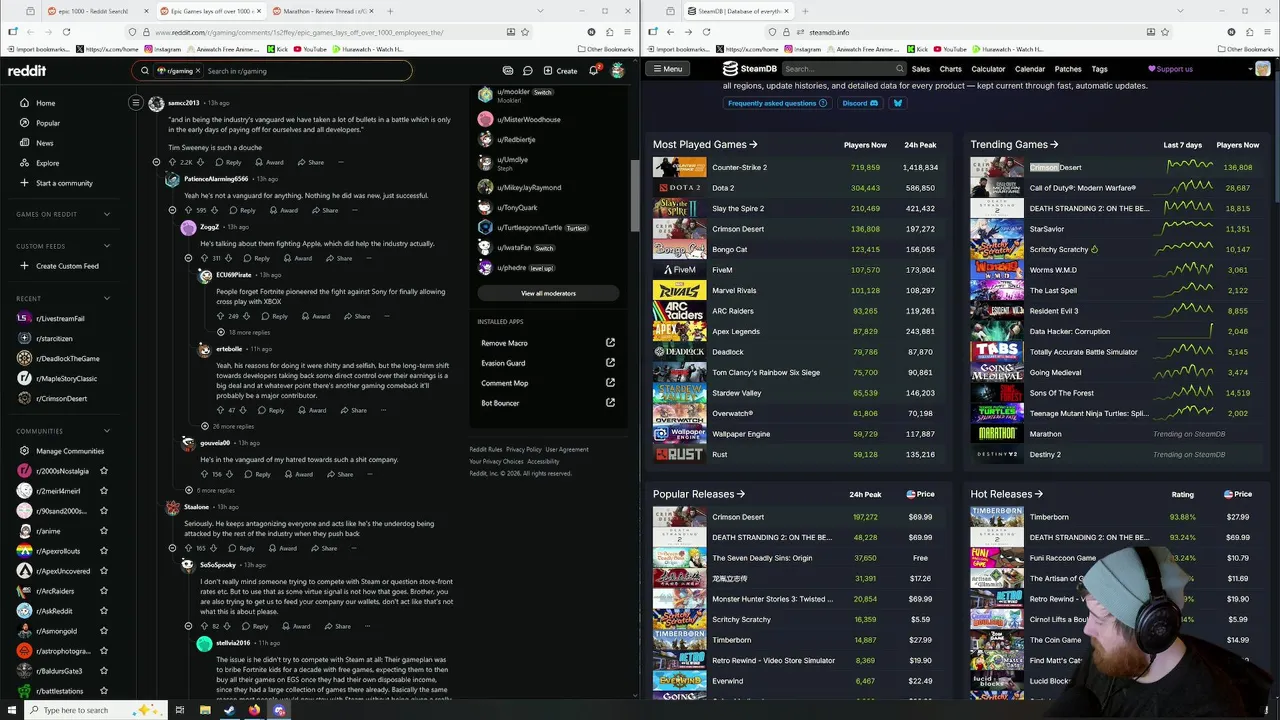The height and width of the screenshot is (720, 1280).
Task: Open extensions icon in Reddit browser window
Action: pyautogui.click(x=608, y=32)
